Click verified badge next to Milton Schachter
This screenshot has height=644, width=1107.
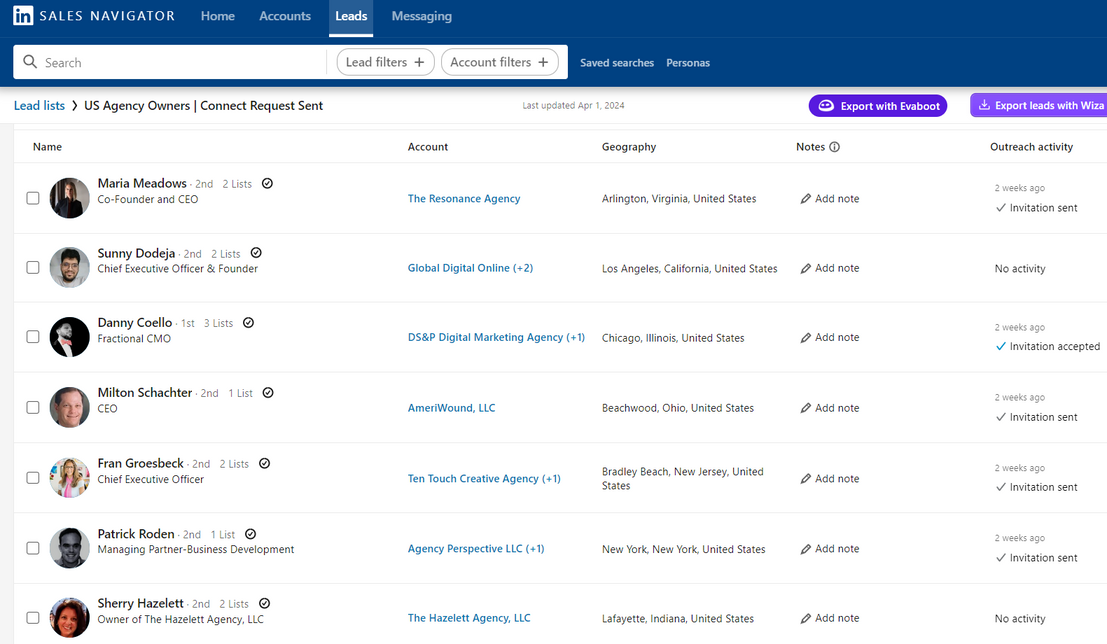pyautogui.click(x=268, y=393)
